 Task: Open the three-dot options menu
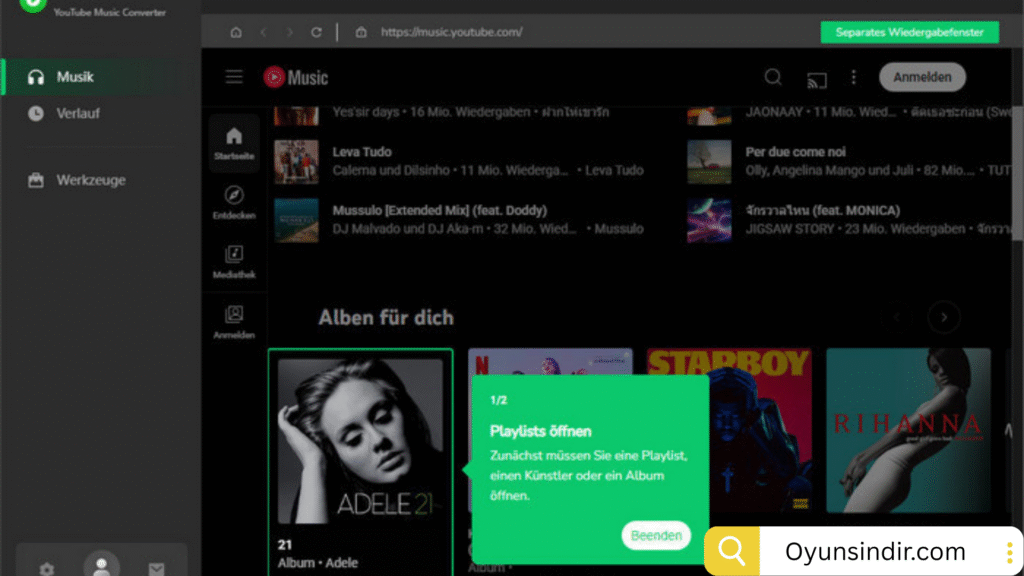point(853,77)
